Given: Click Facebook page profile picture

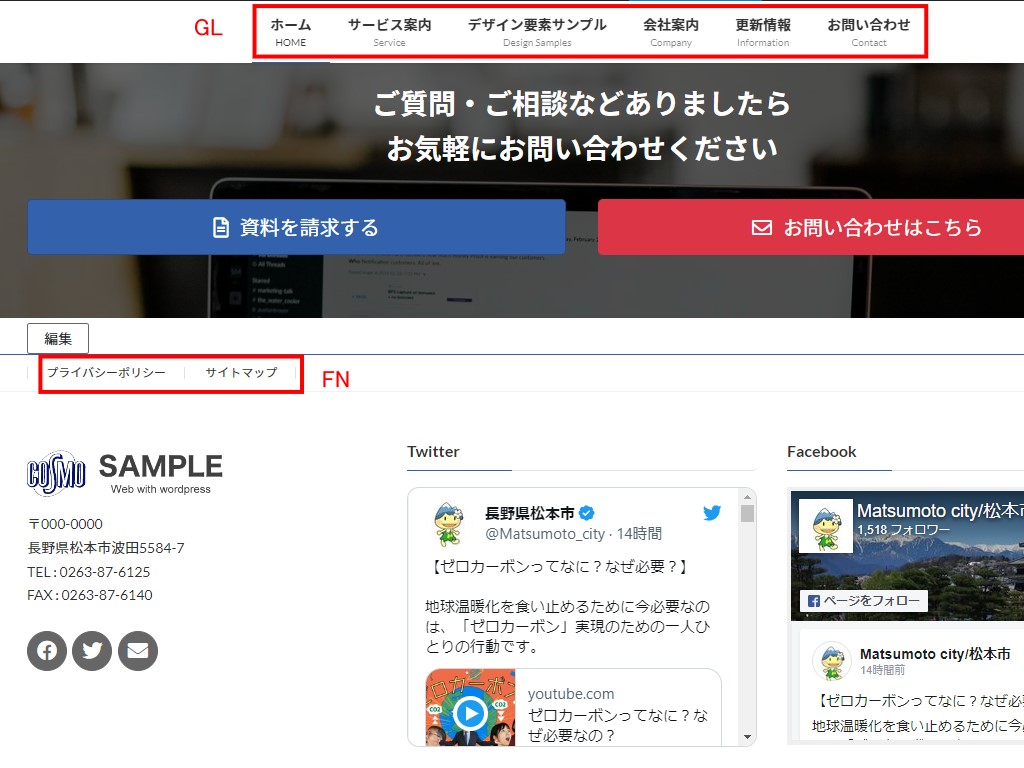Looking at the screenshot, I should coord(826,526).
